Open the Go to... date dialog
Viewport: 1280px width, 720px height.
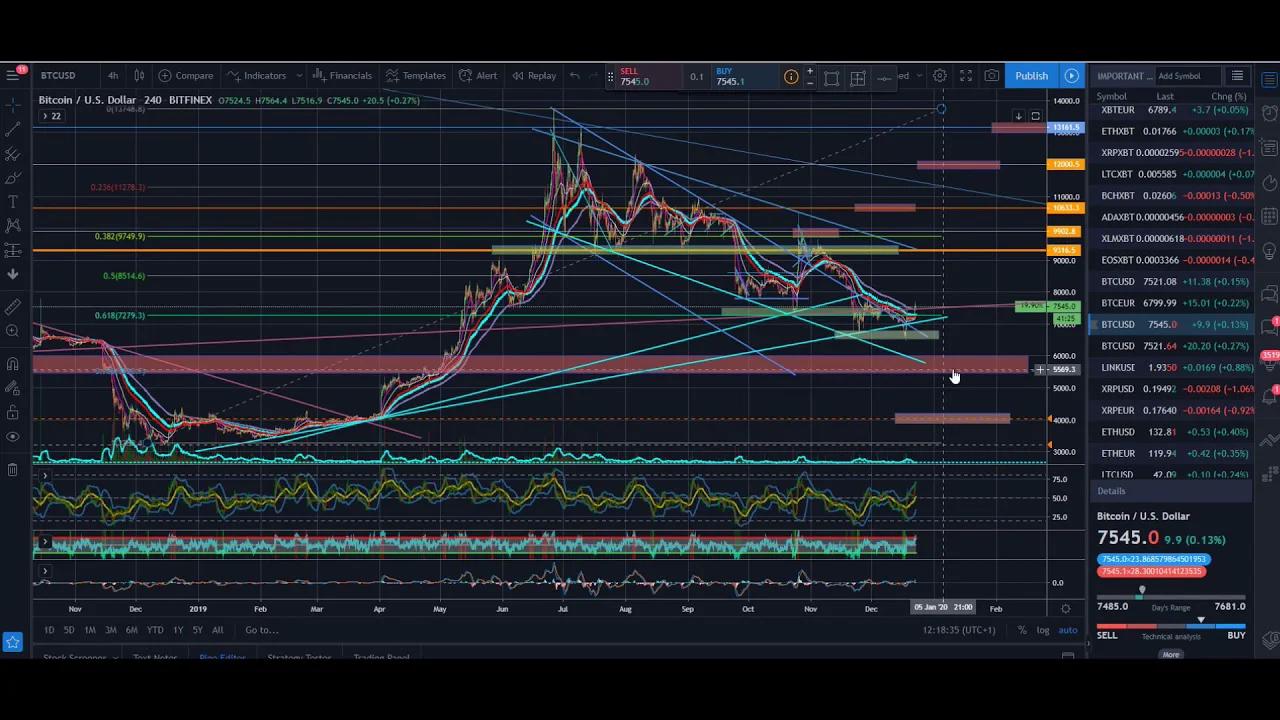(x=261, y=630)
